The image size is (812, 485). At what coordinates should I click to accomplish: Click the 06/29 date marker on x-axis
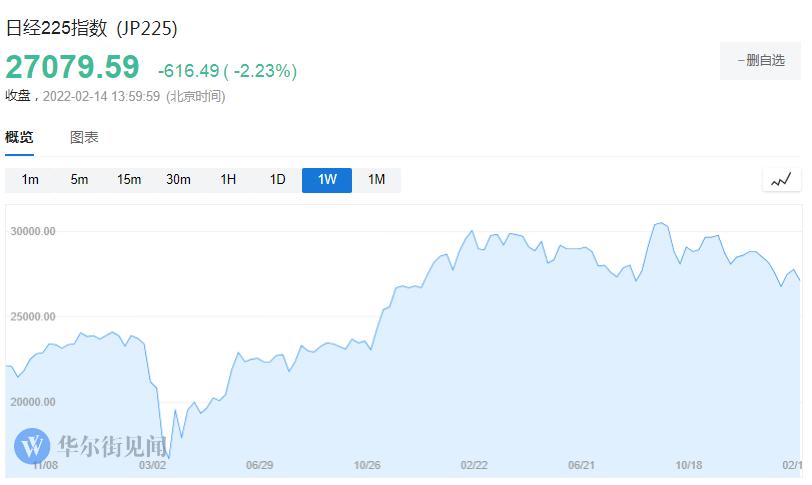pos(260,465)
